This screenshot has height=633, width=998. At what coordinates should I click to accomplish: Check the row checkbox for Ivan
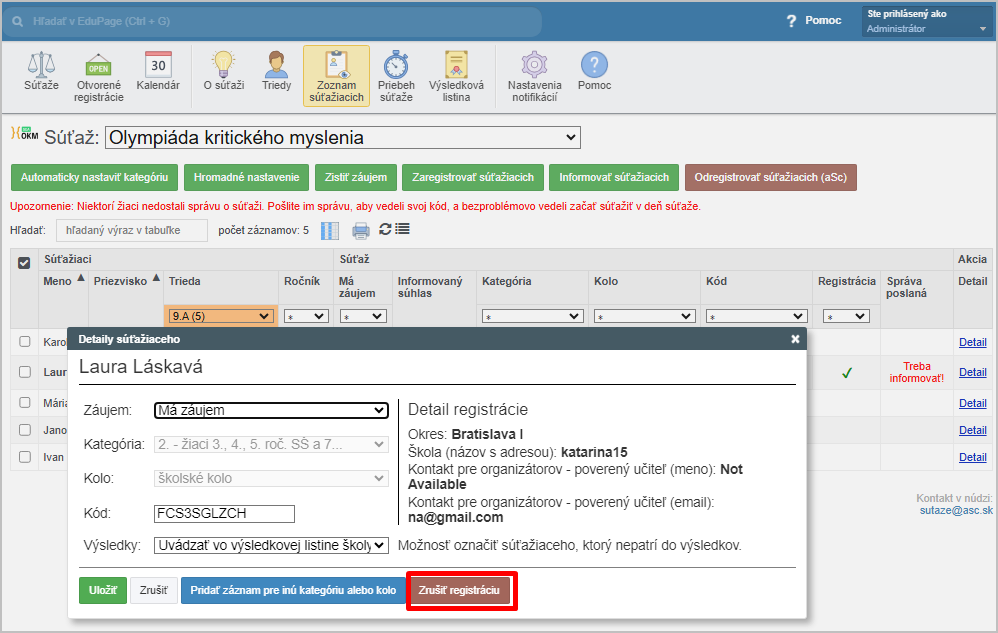(25, 457)
